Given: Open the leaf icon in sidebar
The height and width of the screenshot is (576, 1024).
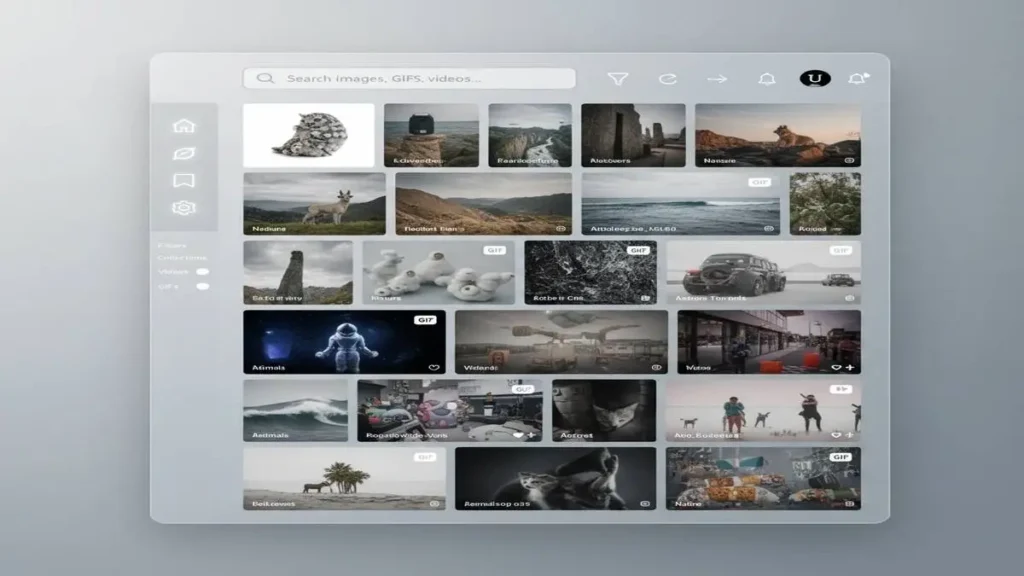Looking at the screenshot, I should pyautogui.click(x=183, y=154).
